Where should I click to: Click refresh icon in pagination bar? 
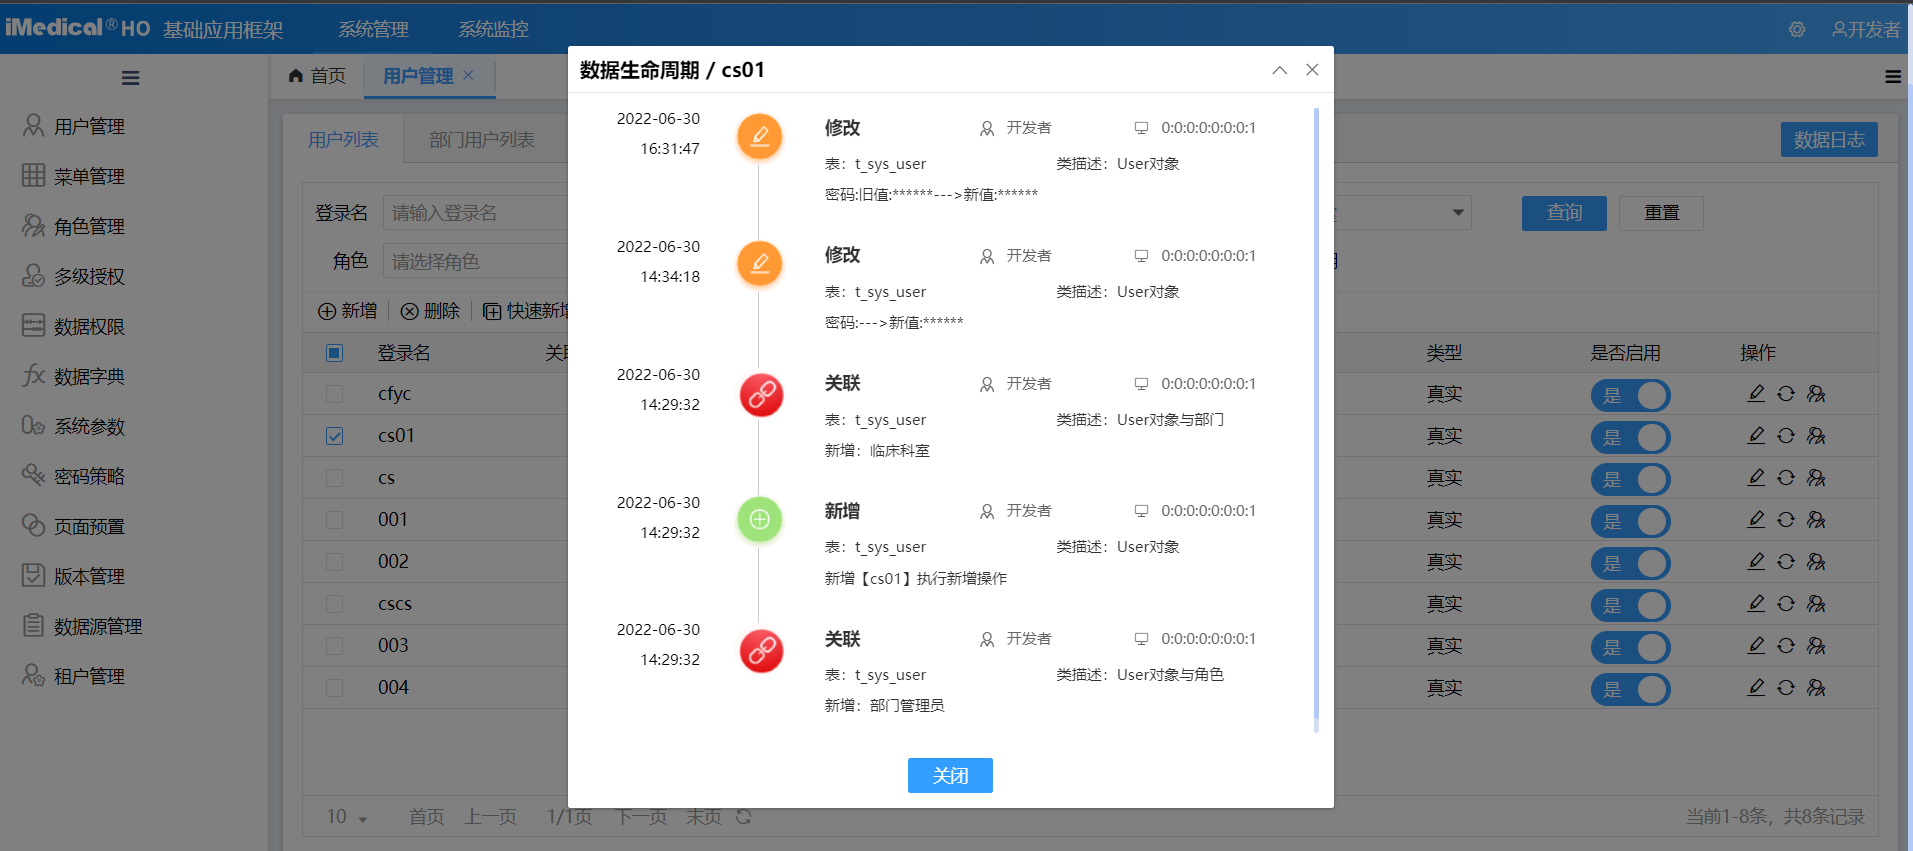[744, 817]
